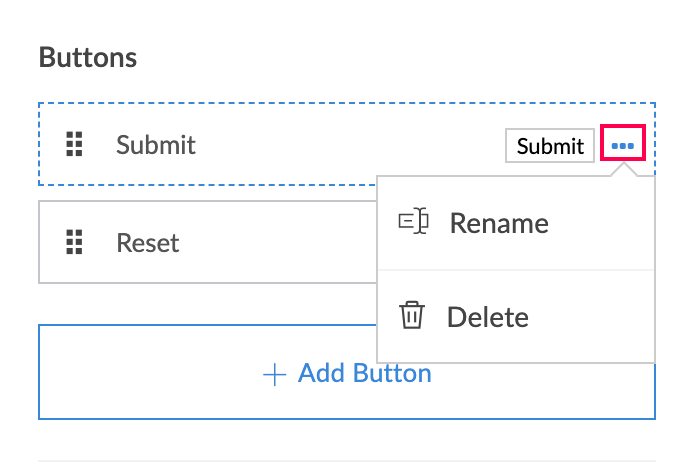Click the trash can icon
Screen dimensions: 690x474
point(412,317)
